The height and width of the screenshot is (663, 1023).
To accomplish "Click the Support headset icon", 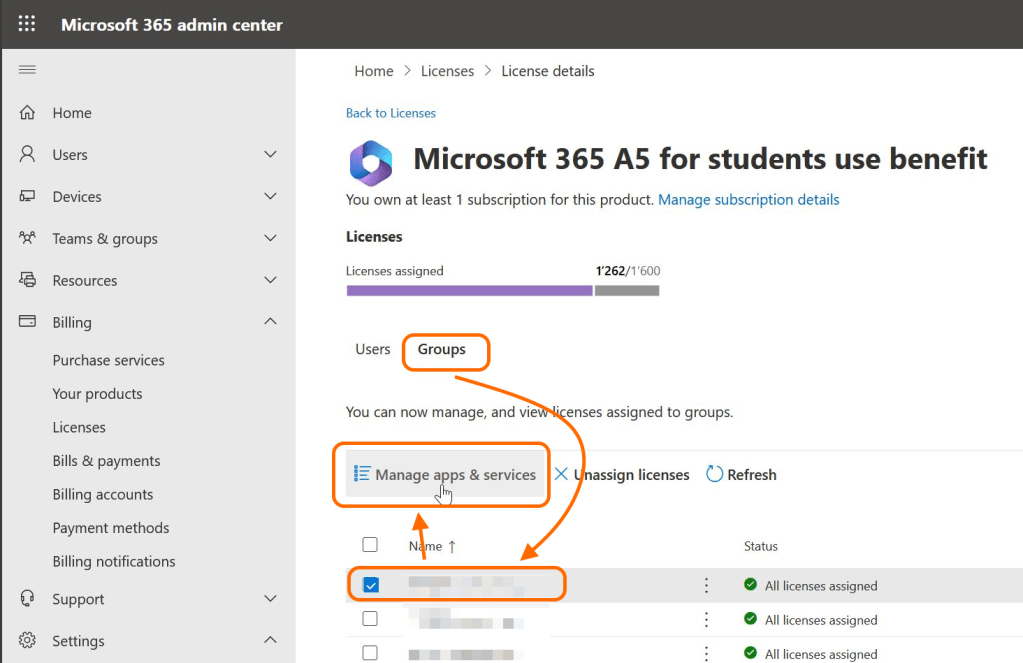I will coord(28,599).
